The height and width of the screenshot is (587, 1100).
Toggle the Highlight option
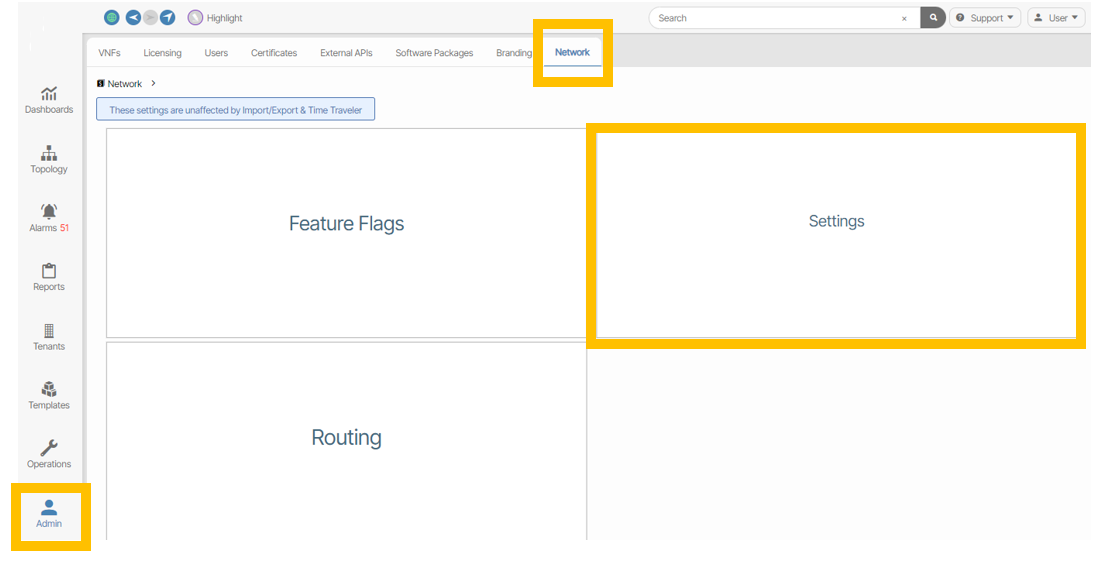215,18
